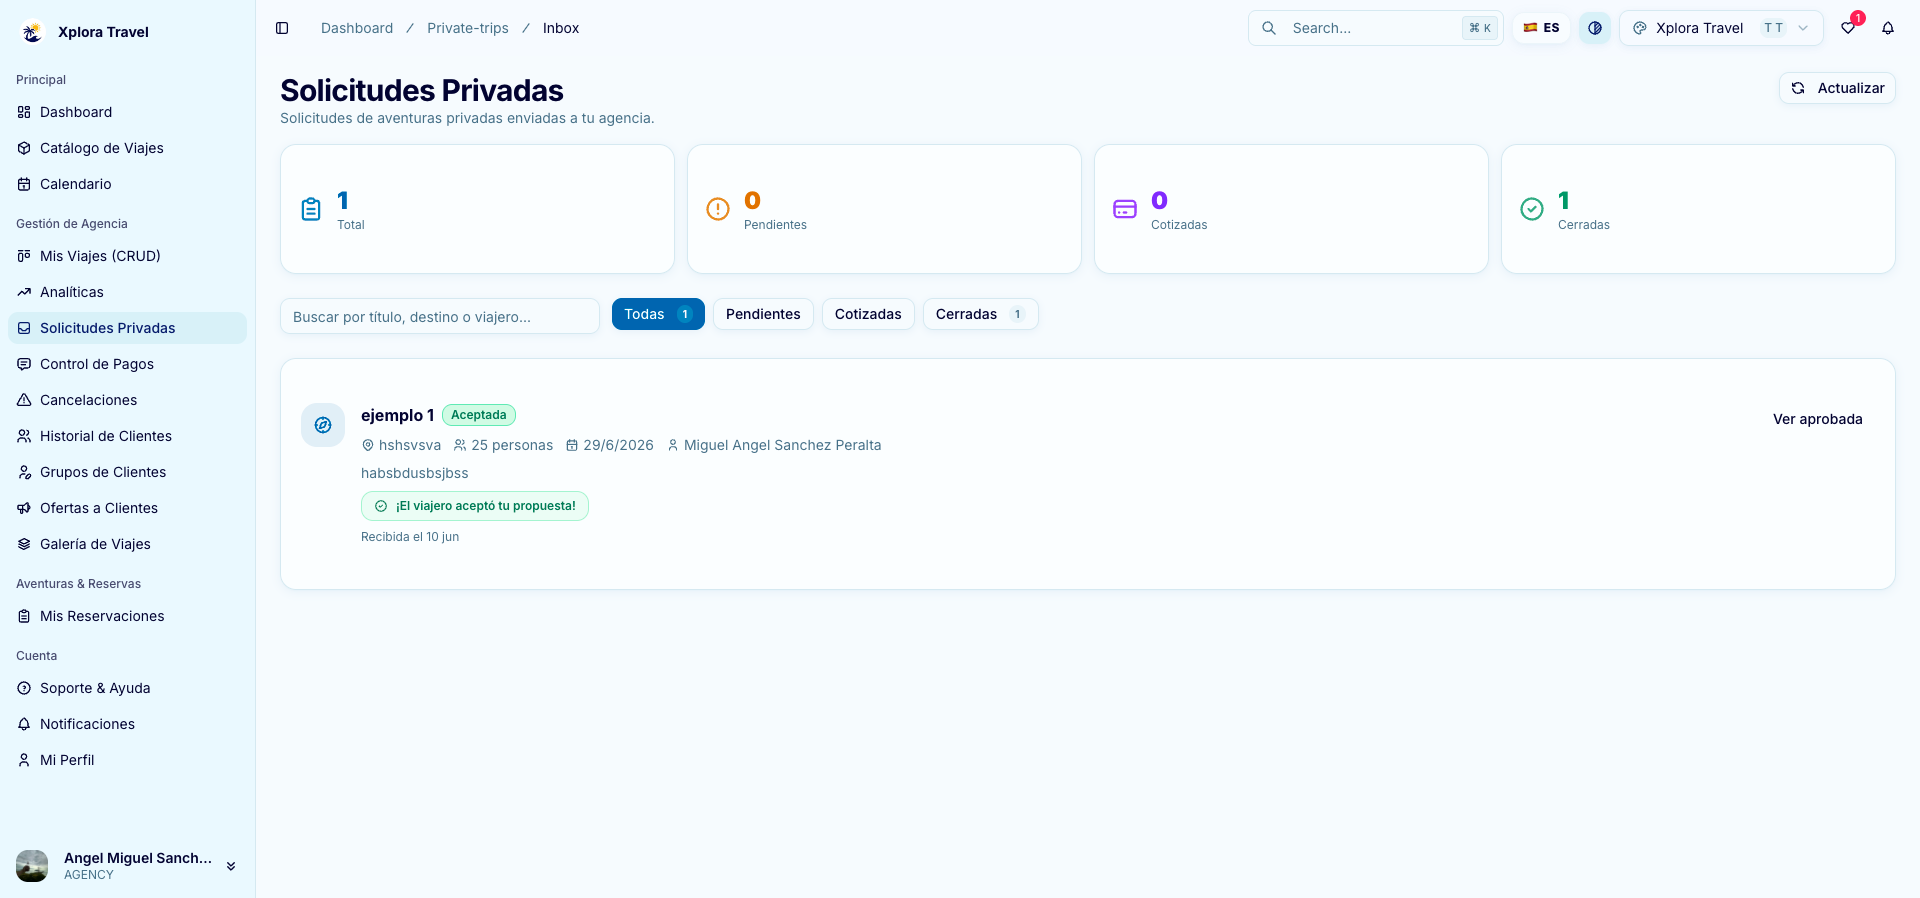
Task: Select the Pendientes filter tab
Action: (763, 314)
